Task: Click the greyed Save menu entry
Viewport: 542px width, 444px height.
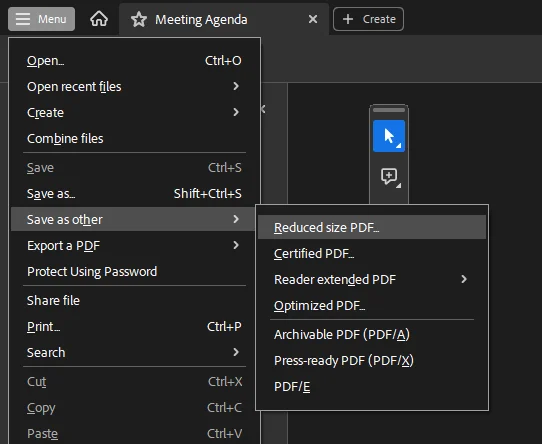Action: point(134,167)
